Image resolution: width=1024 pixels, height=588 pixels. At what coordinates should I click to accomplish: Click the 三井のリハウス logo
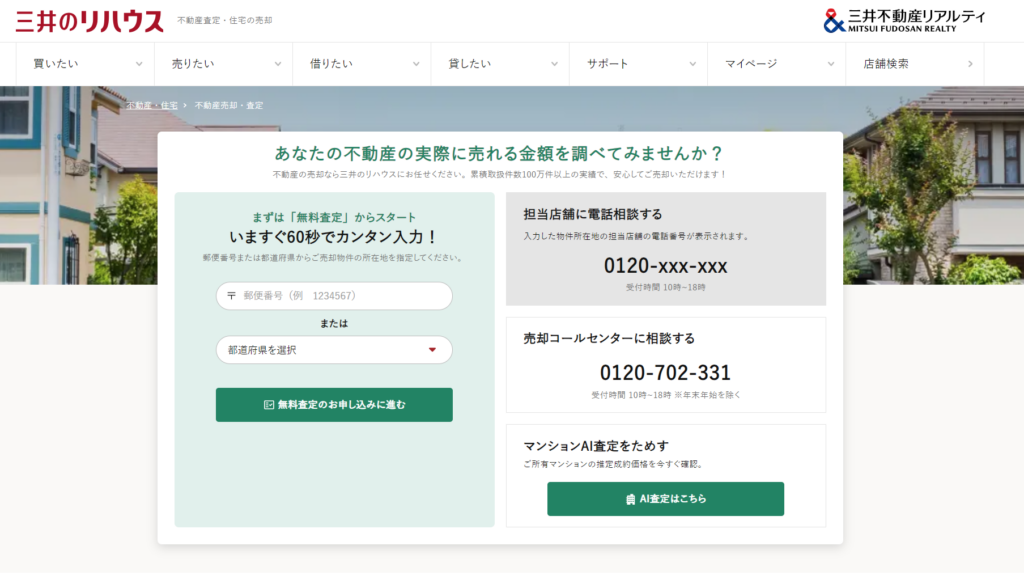tap(89, 21)
